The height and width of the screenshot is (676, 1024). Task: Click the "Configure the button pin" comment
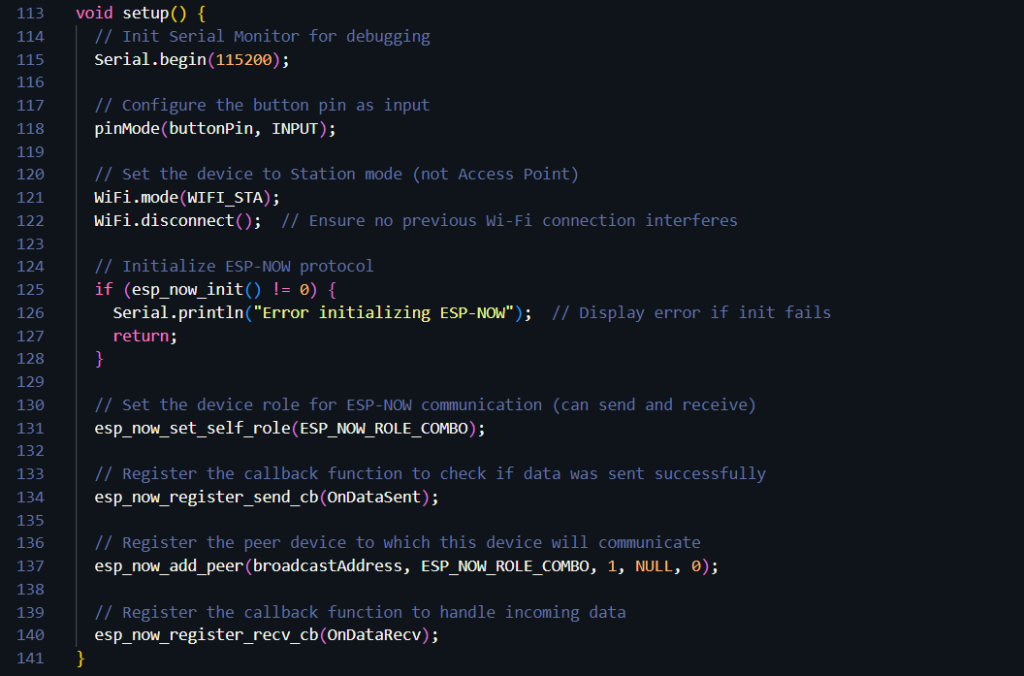(x=262, y=105)
